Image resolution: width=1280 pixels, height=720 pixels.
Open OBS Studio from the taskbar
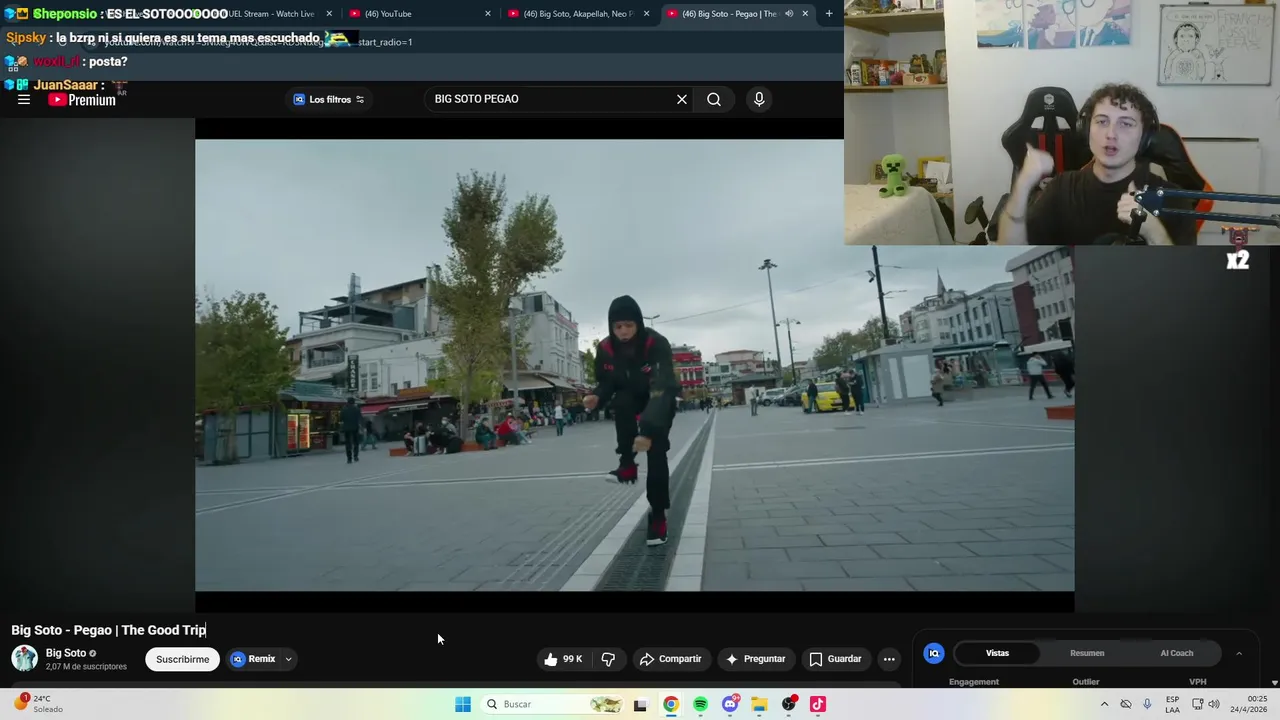click(789, 704)
